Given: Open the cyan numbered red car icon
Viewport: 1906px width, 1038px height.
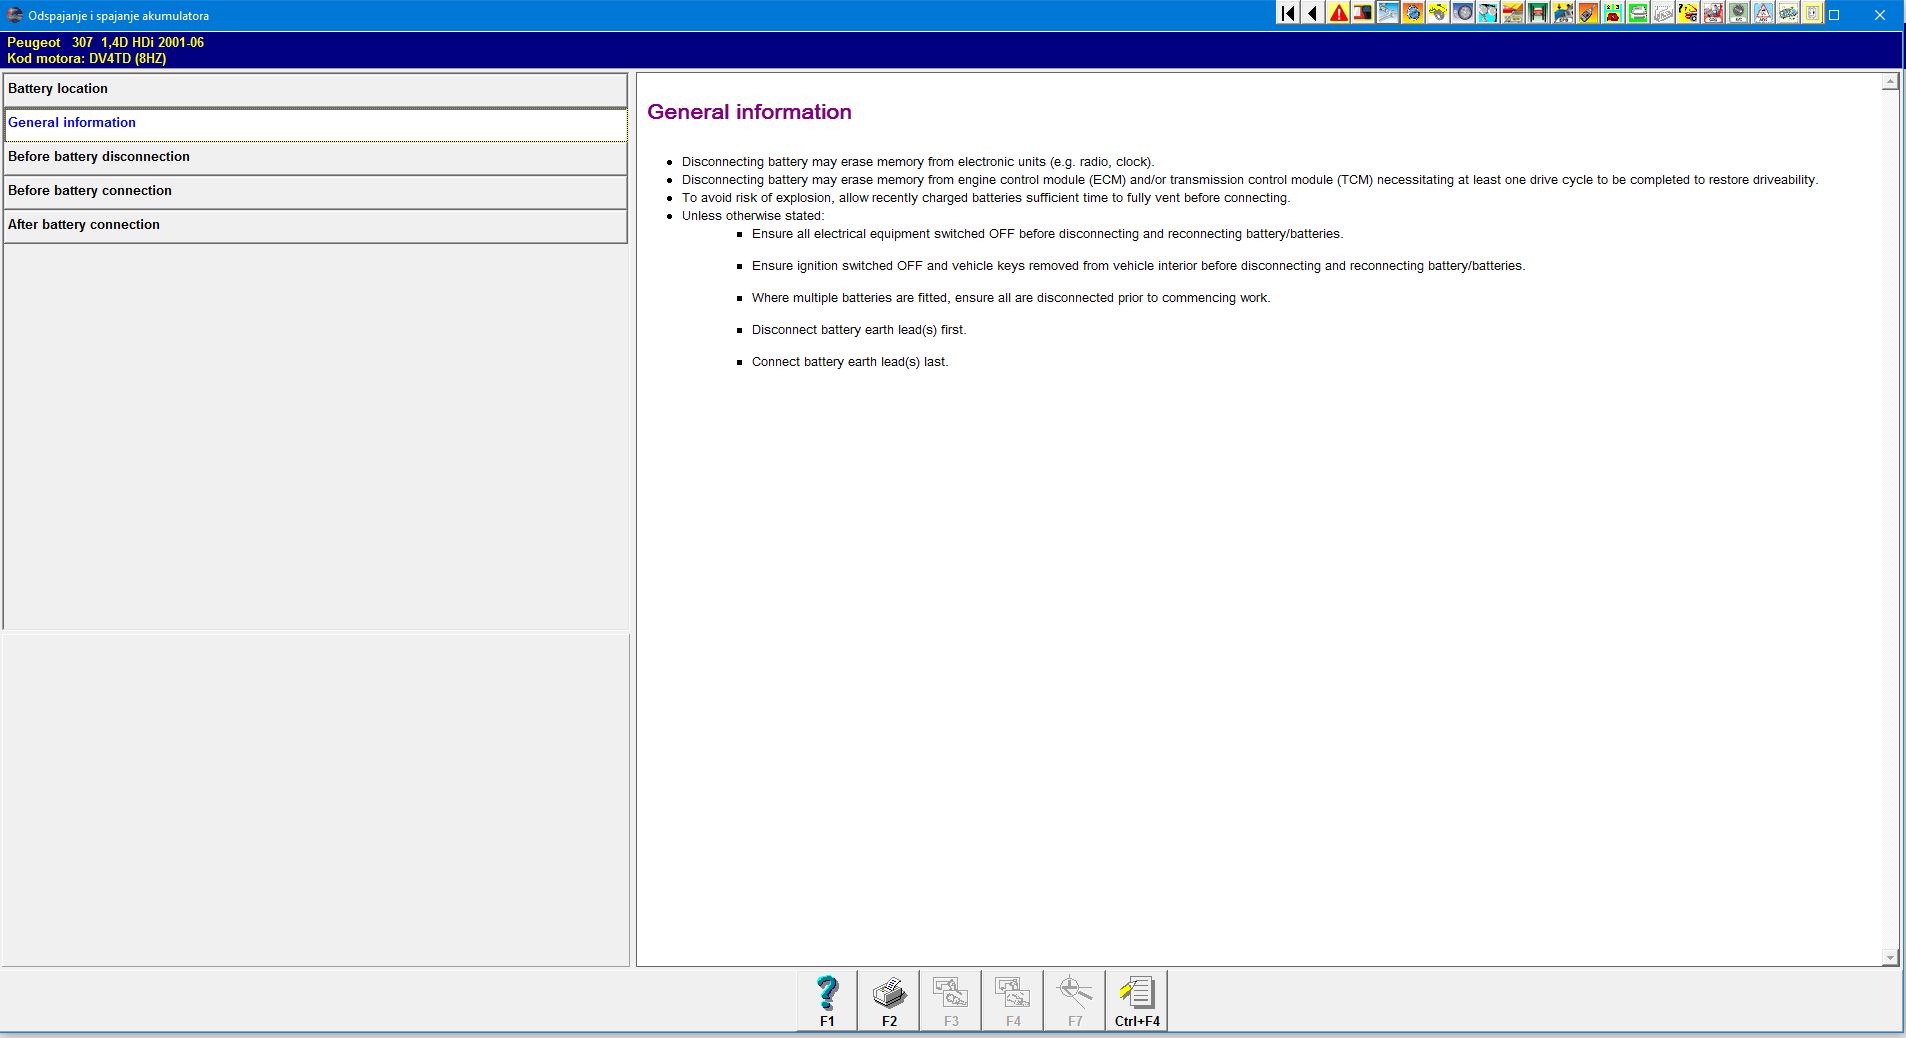Looking at the screenshot, I should (x=1613, y=13).
